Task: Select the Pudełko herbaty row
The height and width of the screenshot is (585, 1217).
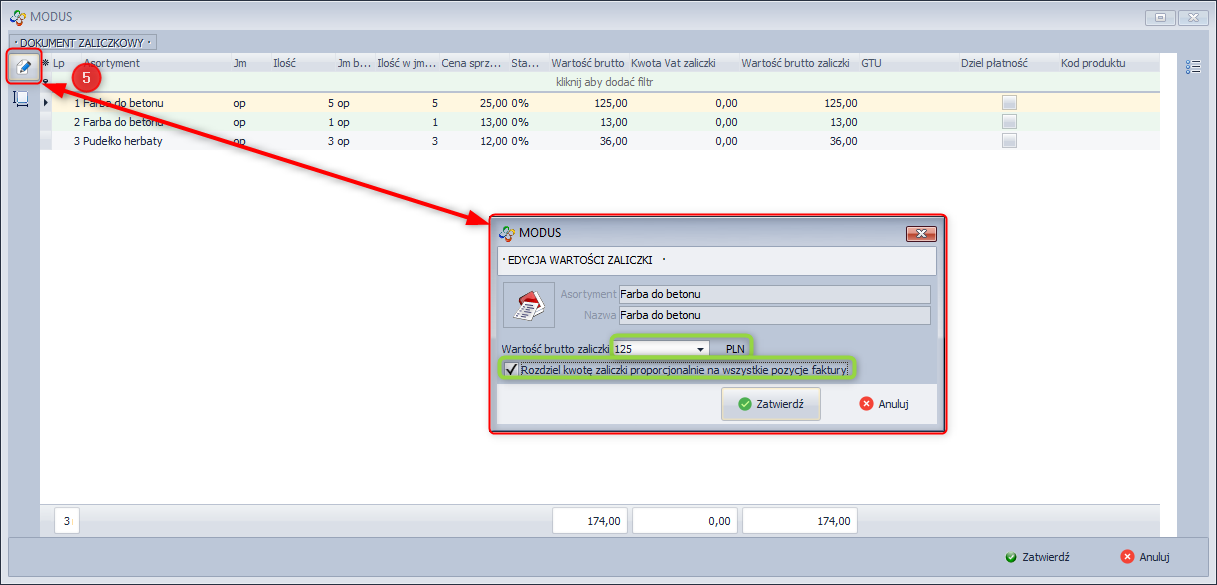Action: click(x=118, y=141)
